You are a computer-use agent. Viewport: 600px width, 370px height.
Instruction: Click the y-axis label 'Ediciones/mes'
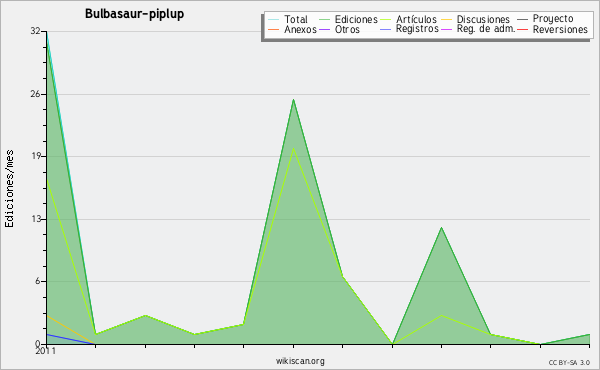pos(9,189)
